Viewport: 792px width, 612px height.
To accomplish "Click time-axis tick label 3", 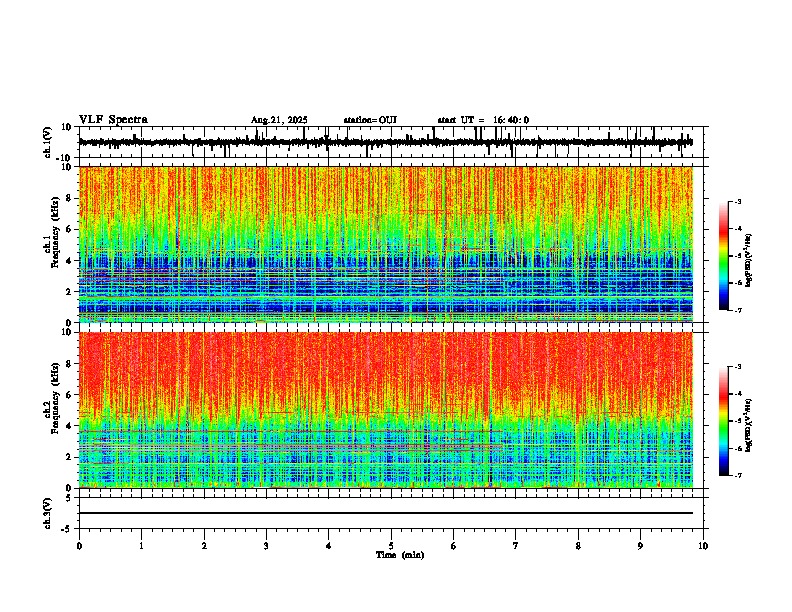I will click(x=266, y=546).
